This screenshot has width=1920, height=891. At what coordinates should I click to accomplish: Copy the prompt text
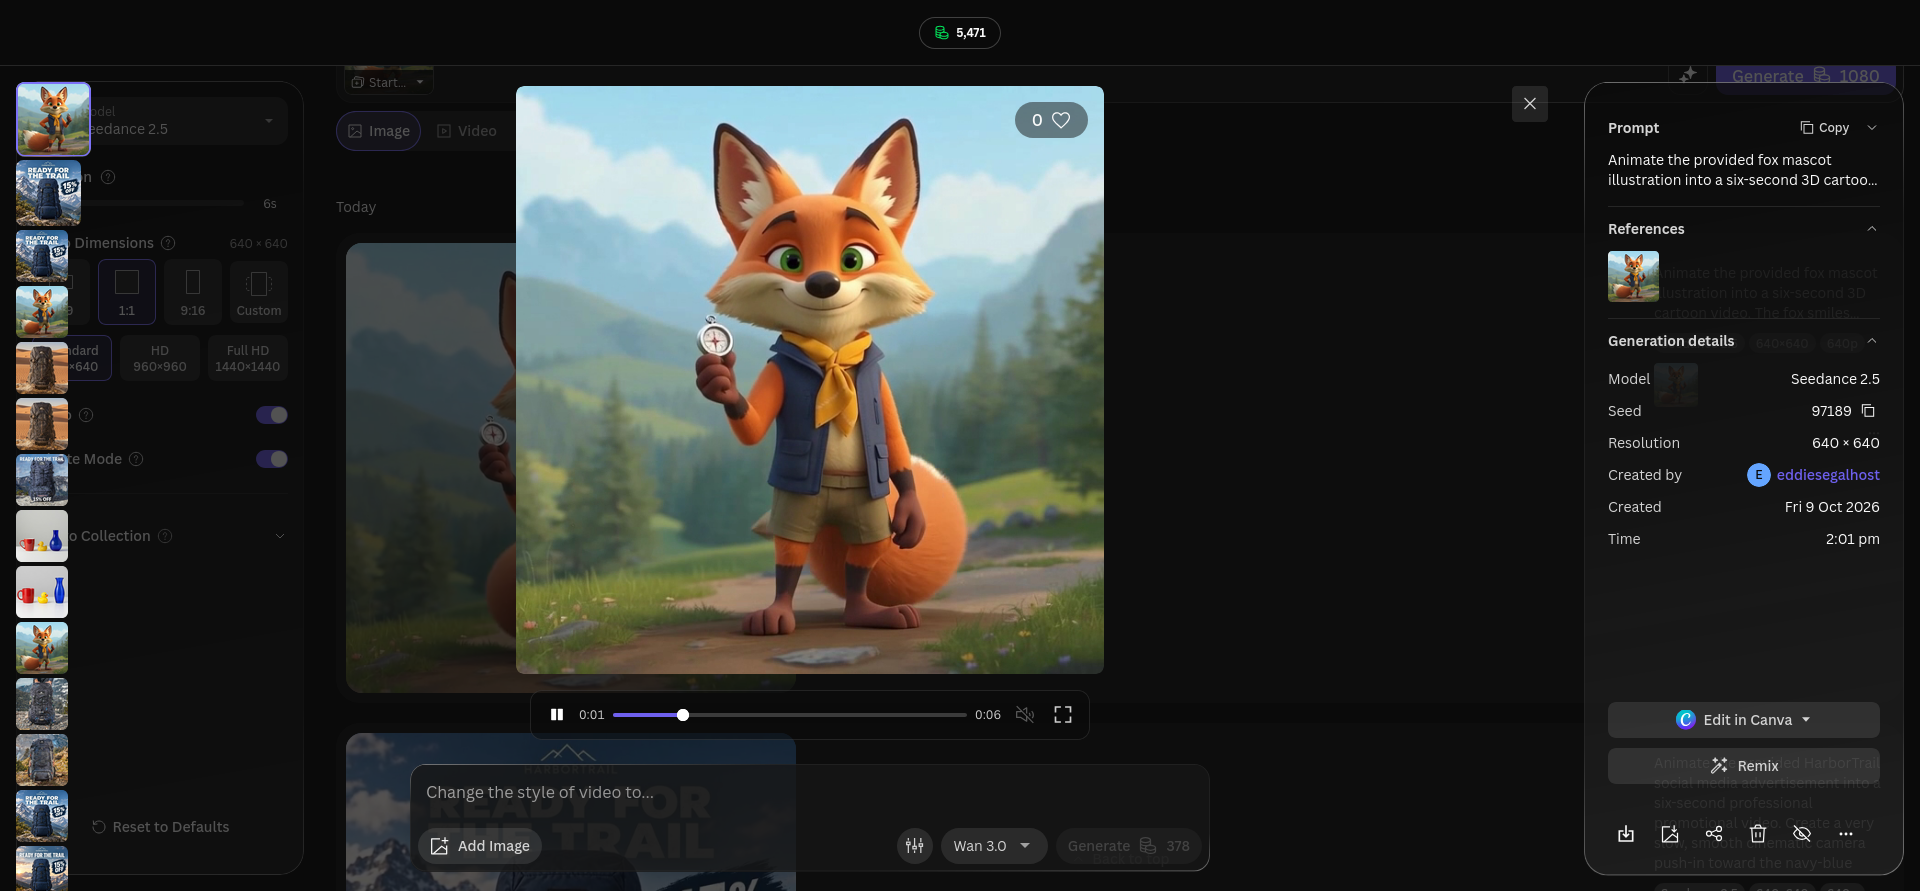[1824, 128]
